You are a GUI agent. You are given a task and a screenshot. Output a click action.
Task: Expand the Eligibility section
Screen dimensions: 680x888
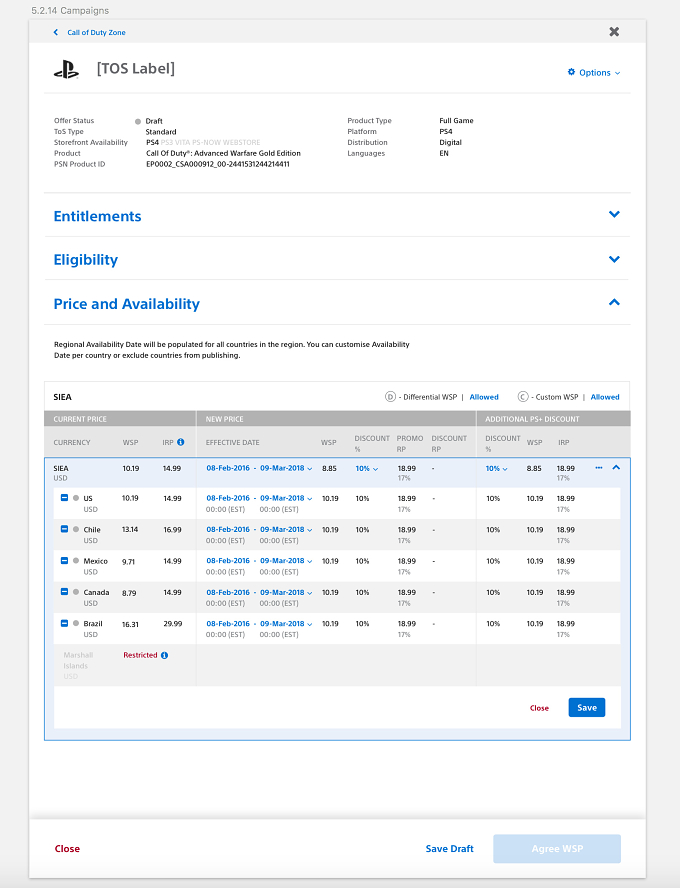(x=614, y=259)
